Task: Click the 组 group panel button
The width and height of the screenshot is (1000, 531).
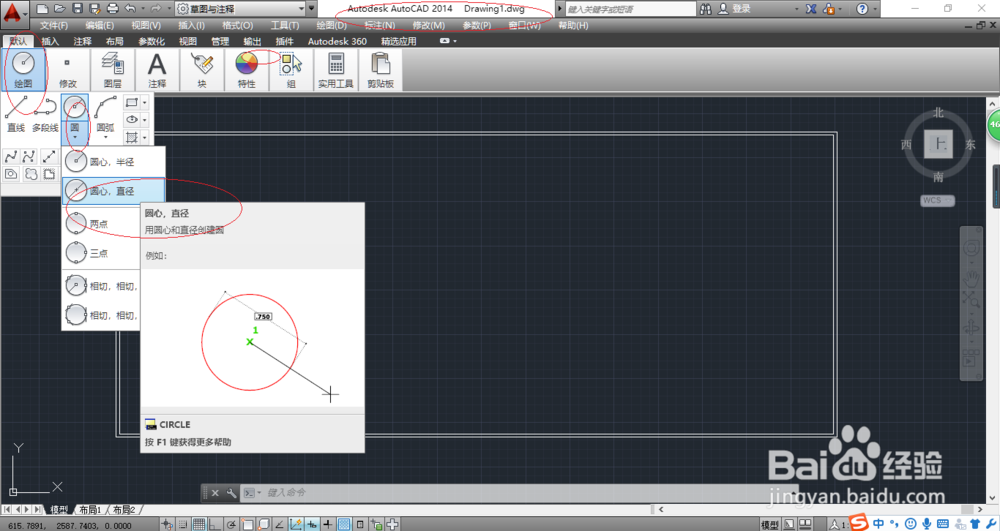Action: pos(291,69)
